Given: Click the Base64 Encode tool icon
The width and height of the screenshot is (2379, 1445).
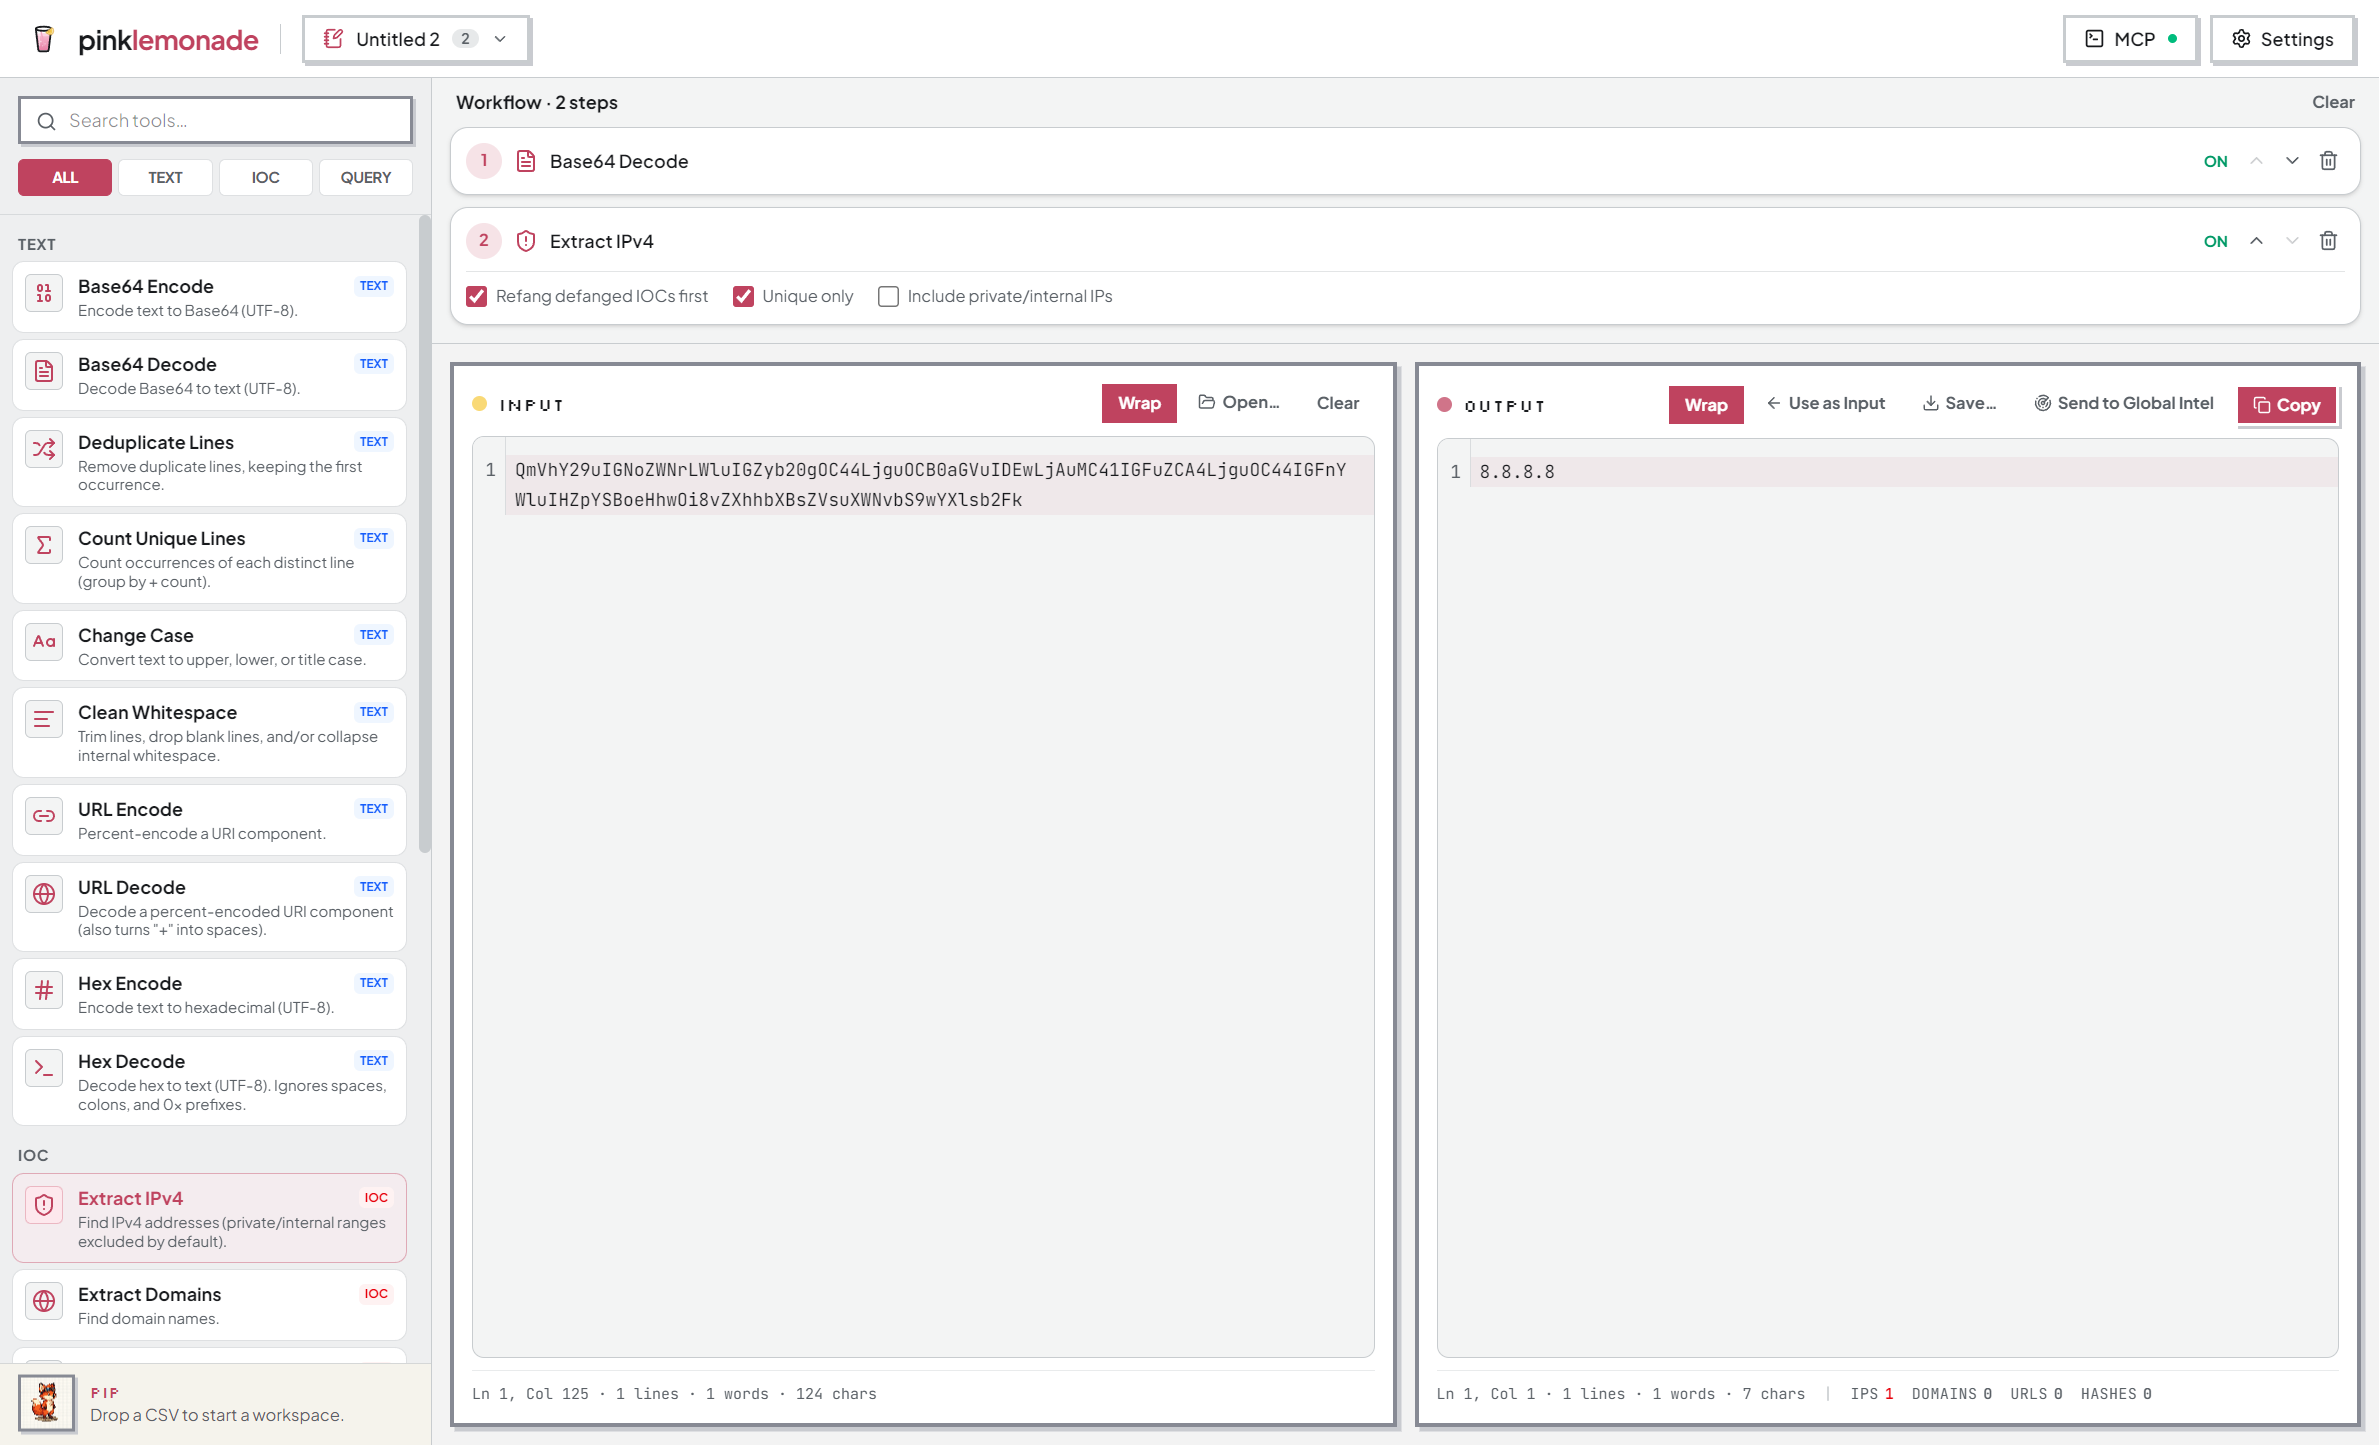Looking at the screenshot, I should pos(44,293).
